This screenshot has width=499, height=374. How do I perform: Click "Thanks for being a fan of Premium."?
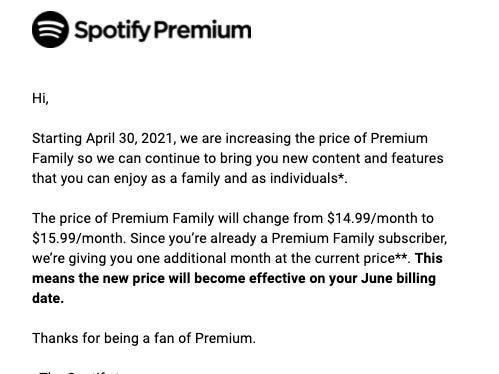tap(144, 338)
